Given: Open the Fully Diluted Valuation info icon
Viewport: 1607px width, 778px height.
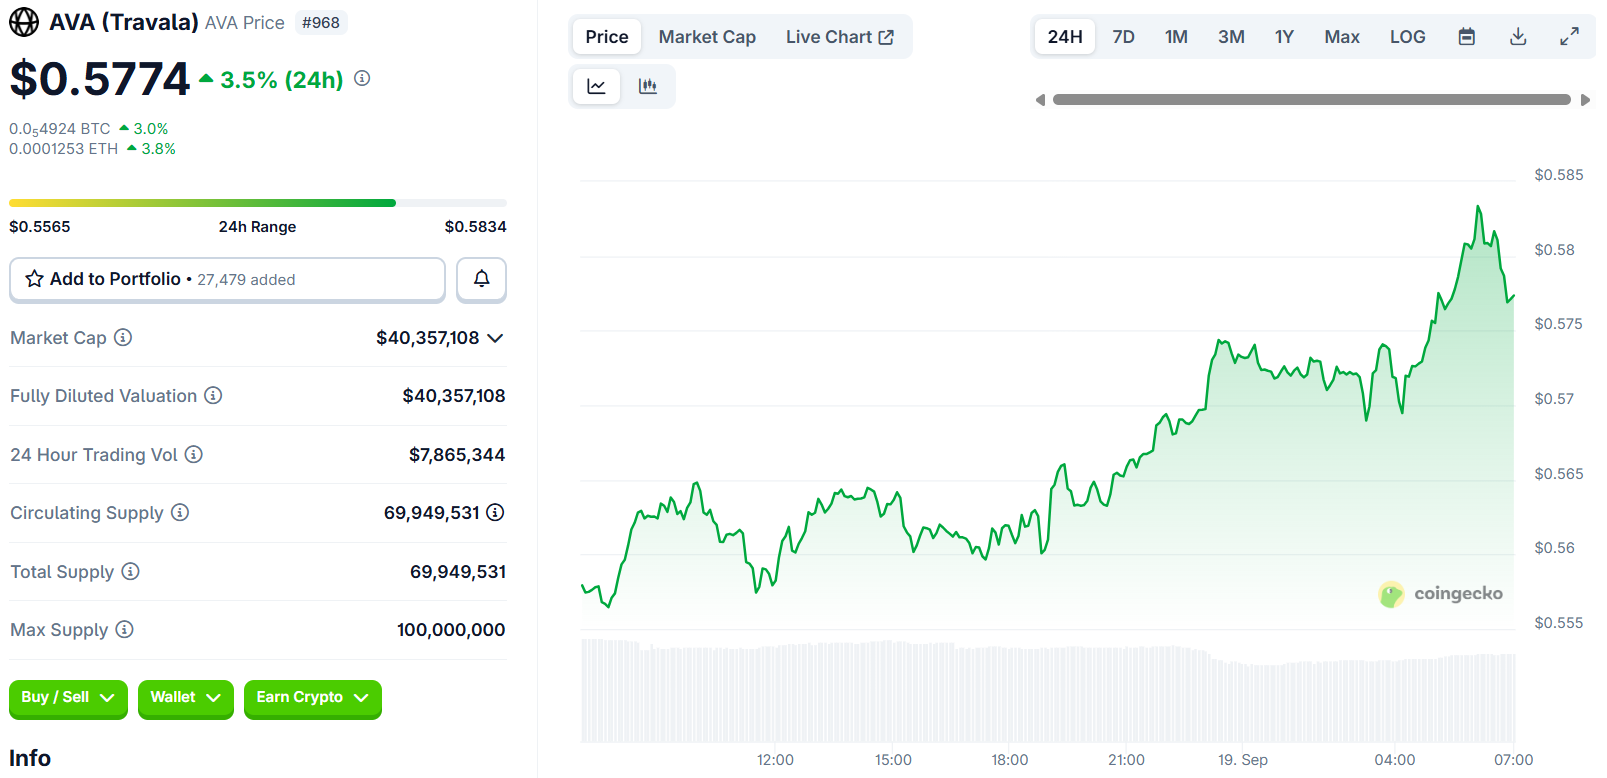Looking at the screenshot, I should coord(213,395).
